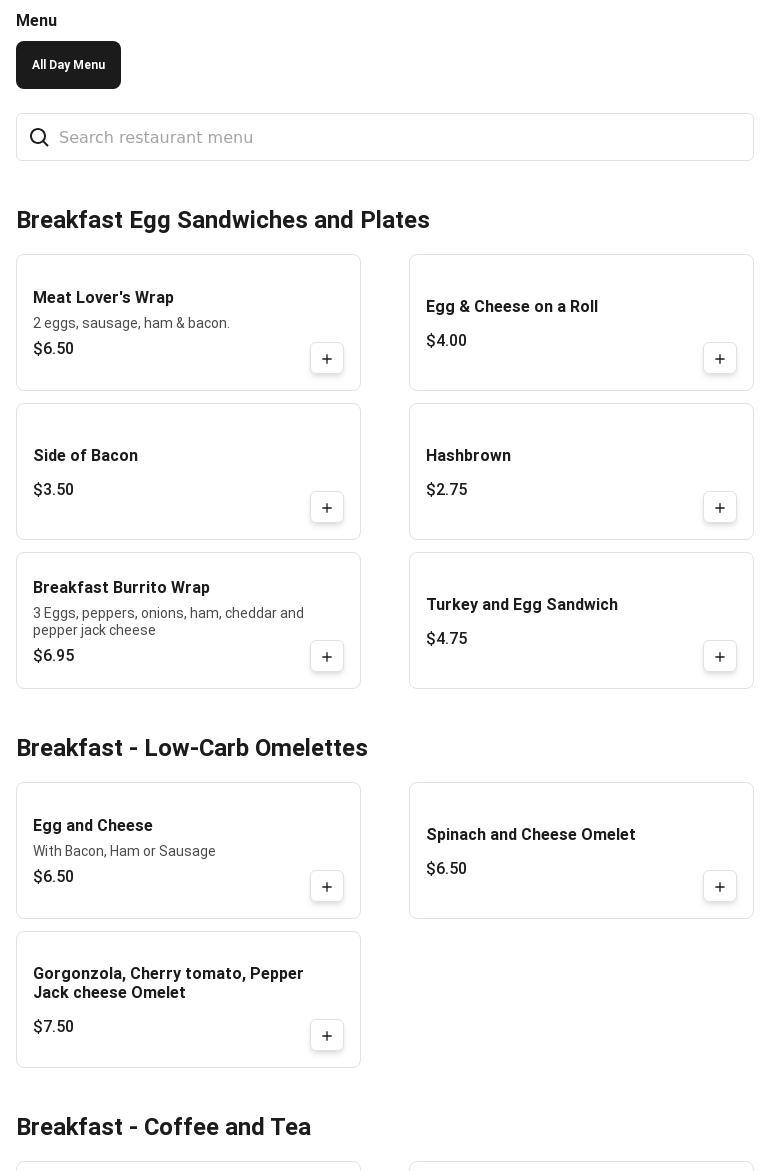The image size is (770, 1171).
Task: Add Side of Bacon to cart
Action: pyautogui.click(x=327, y=508)
